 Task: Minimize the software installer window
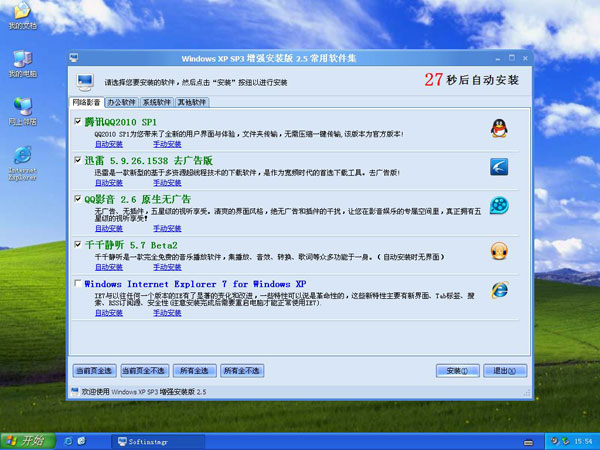[498, 59]
